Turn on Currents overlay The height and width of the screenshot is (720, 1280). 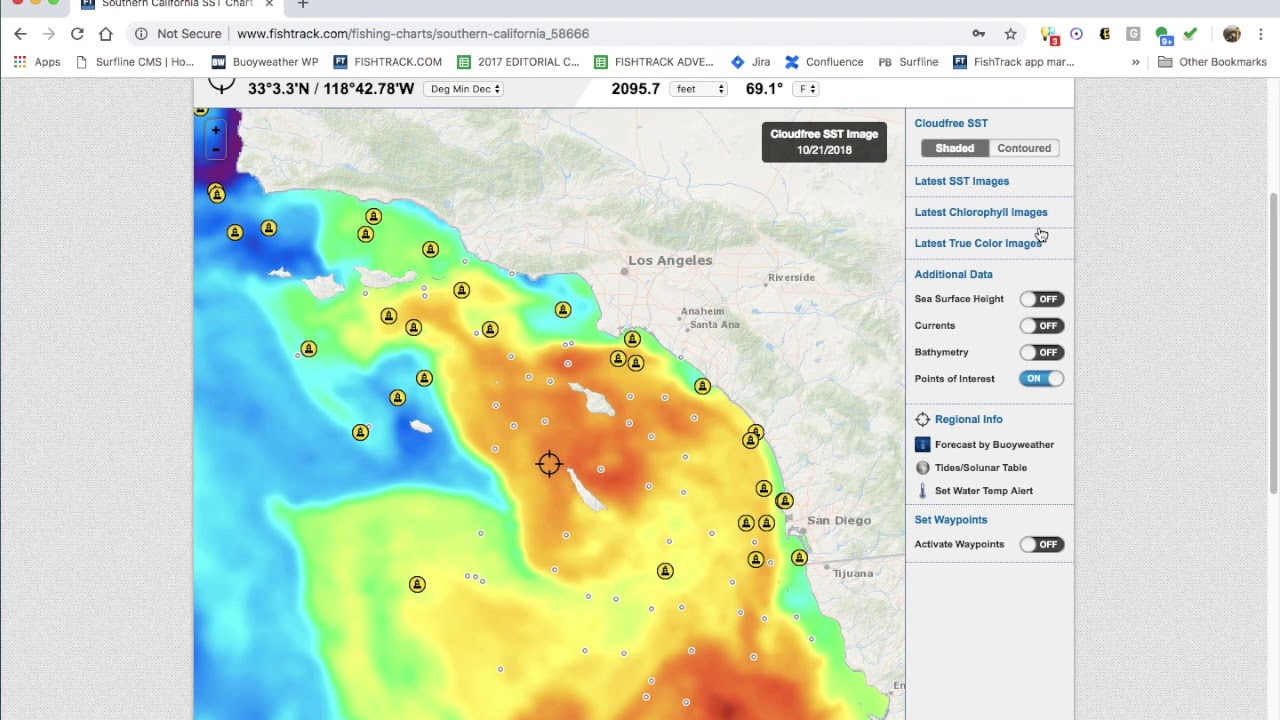click(1041, 326)
